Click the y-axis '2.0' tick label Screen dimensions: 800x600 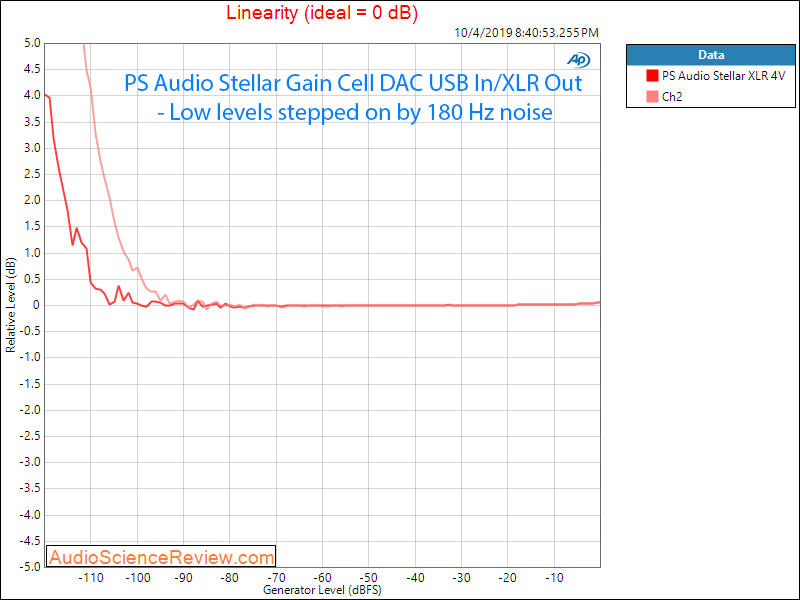coord(32,200)
